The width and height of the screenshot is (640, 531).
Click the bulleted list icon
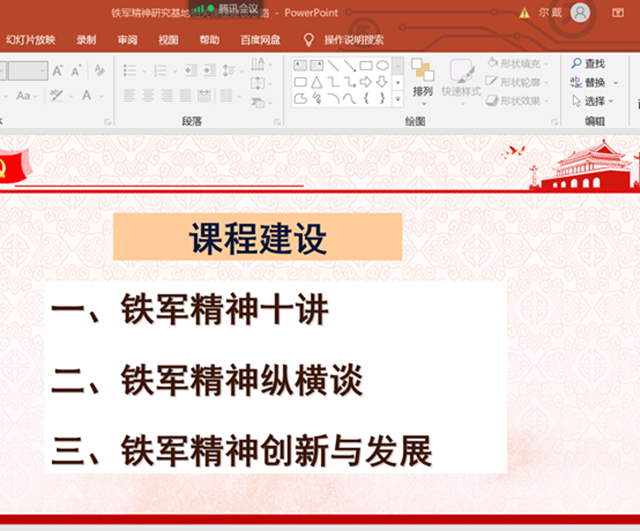coord(131,71)
